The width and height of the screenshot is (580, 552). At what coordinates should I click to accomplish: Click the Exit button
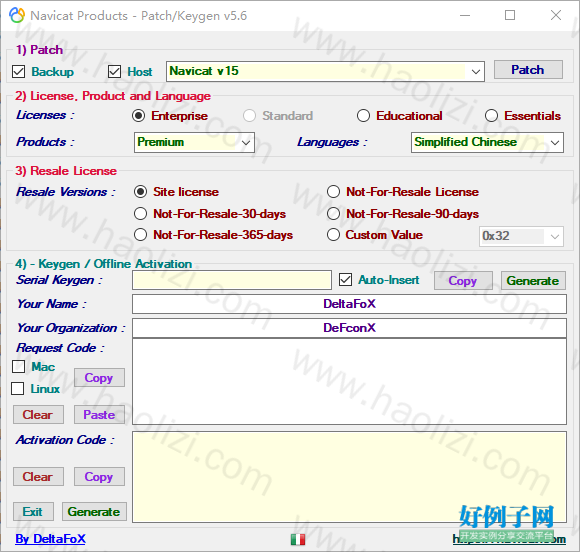(33, 511)
